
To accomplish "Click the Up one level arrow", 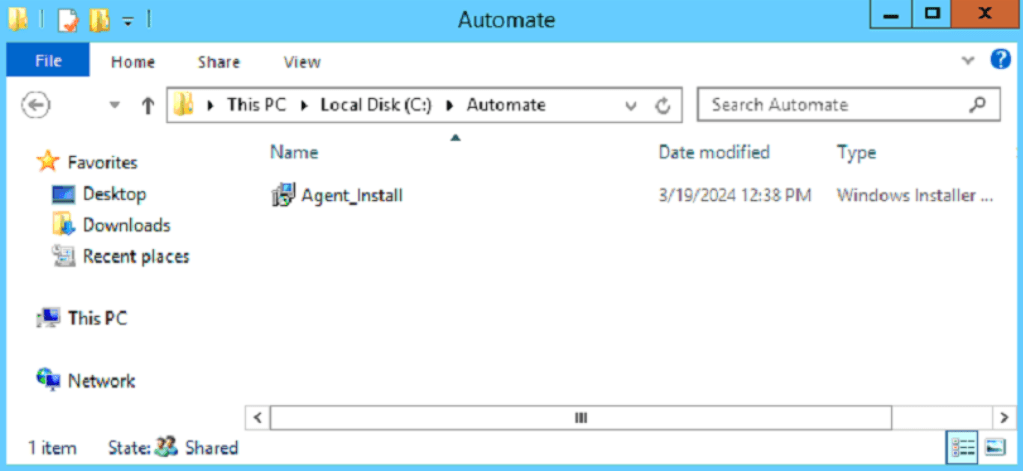I will 147,105.
